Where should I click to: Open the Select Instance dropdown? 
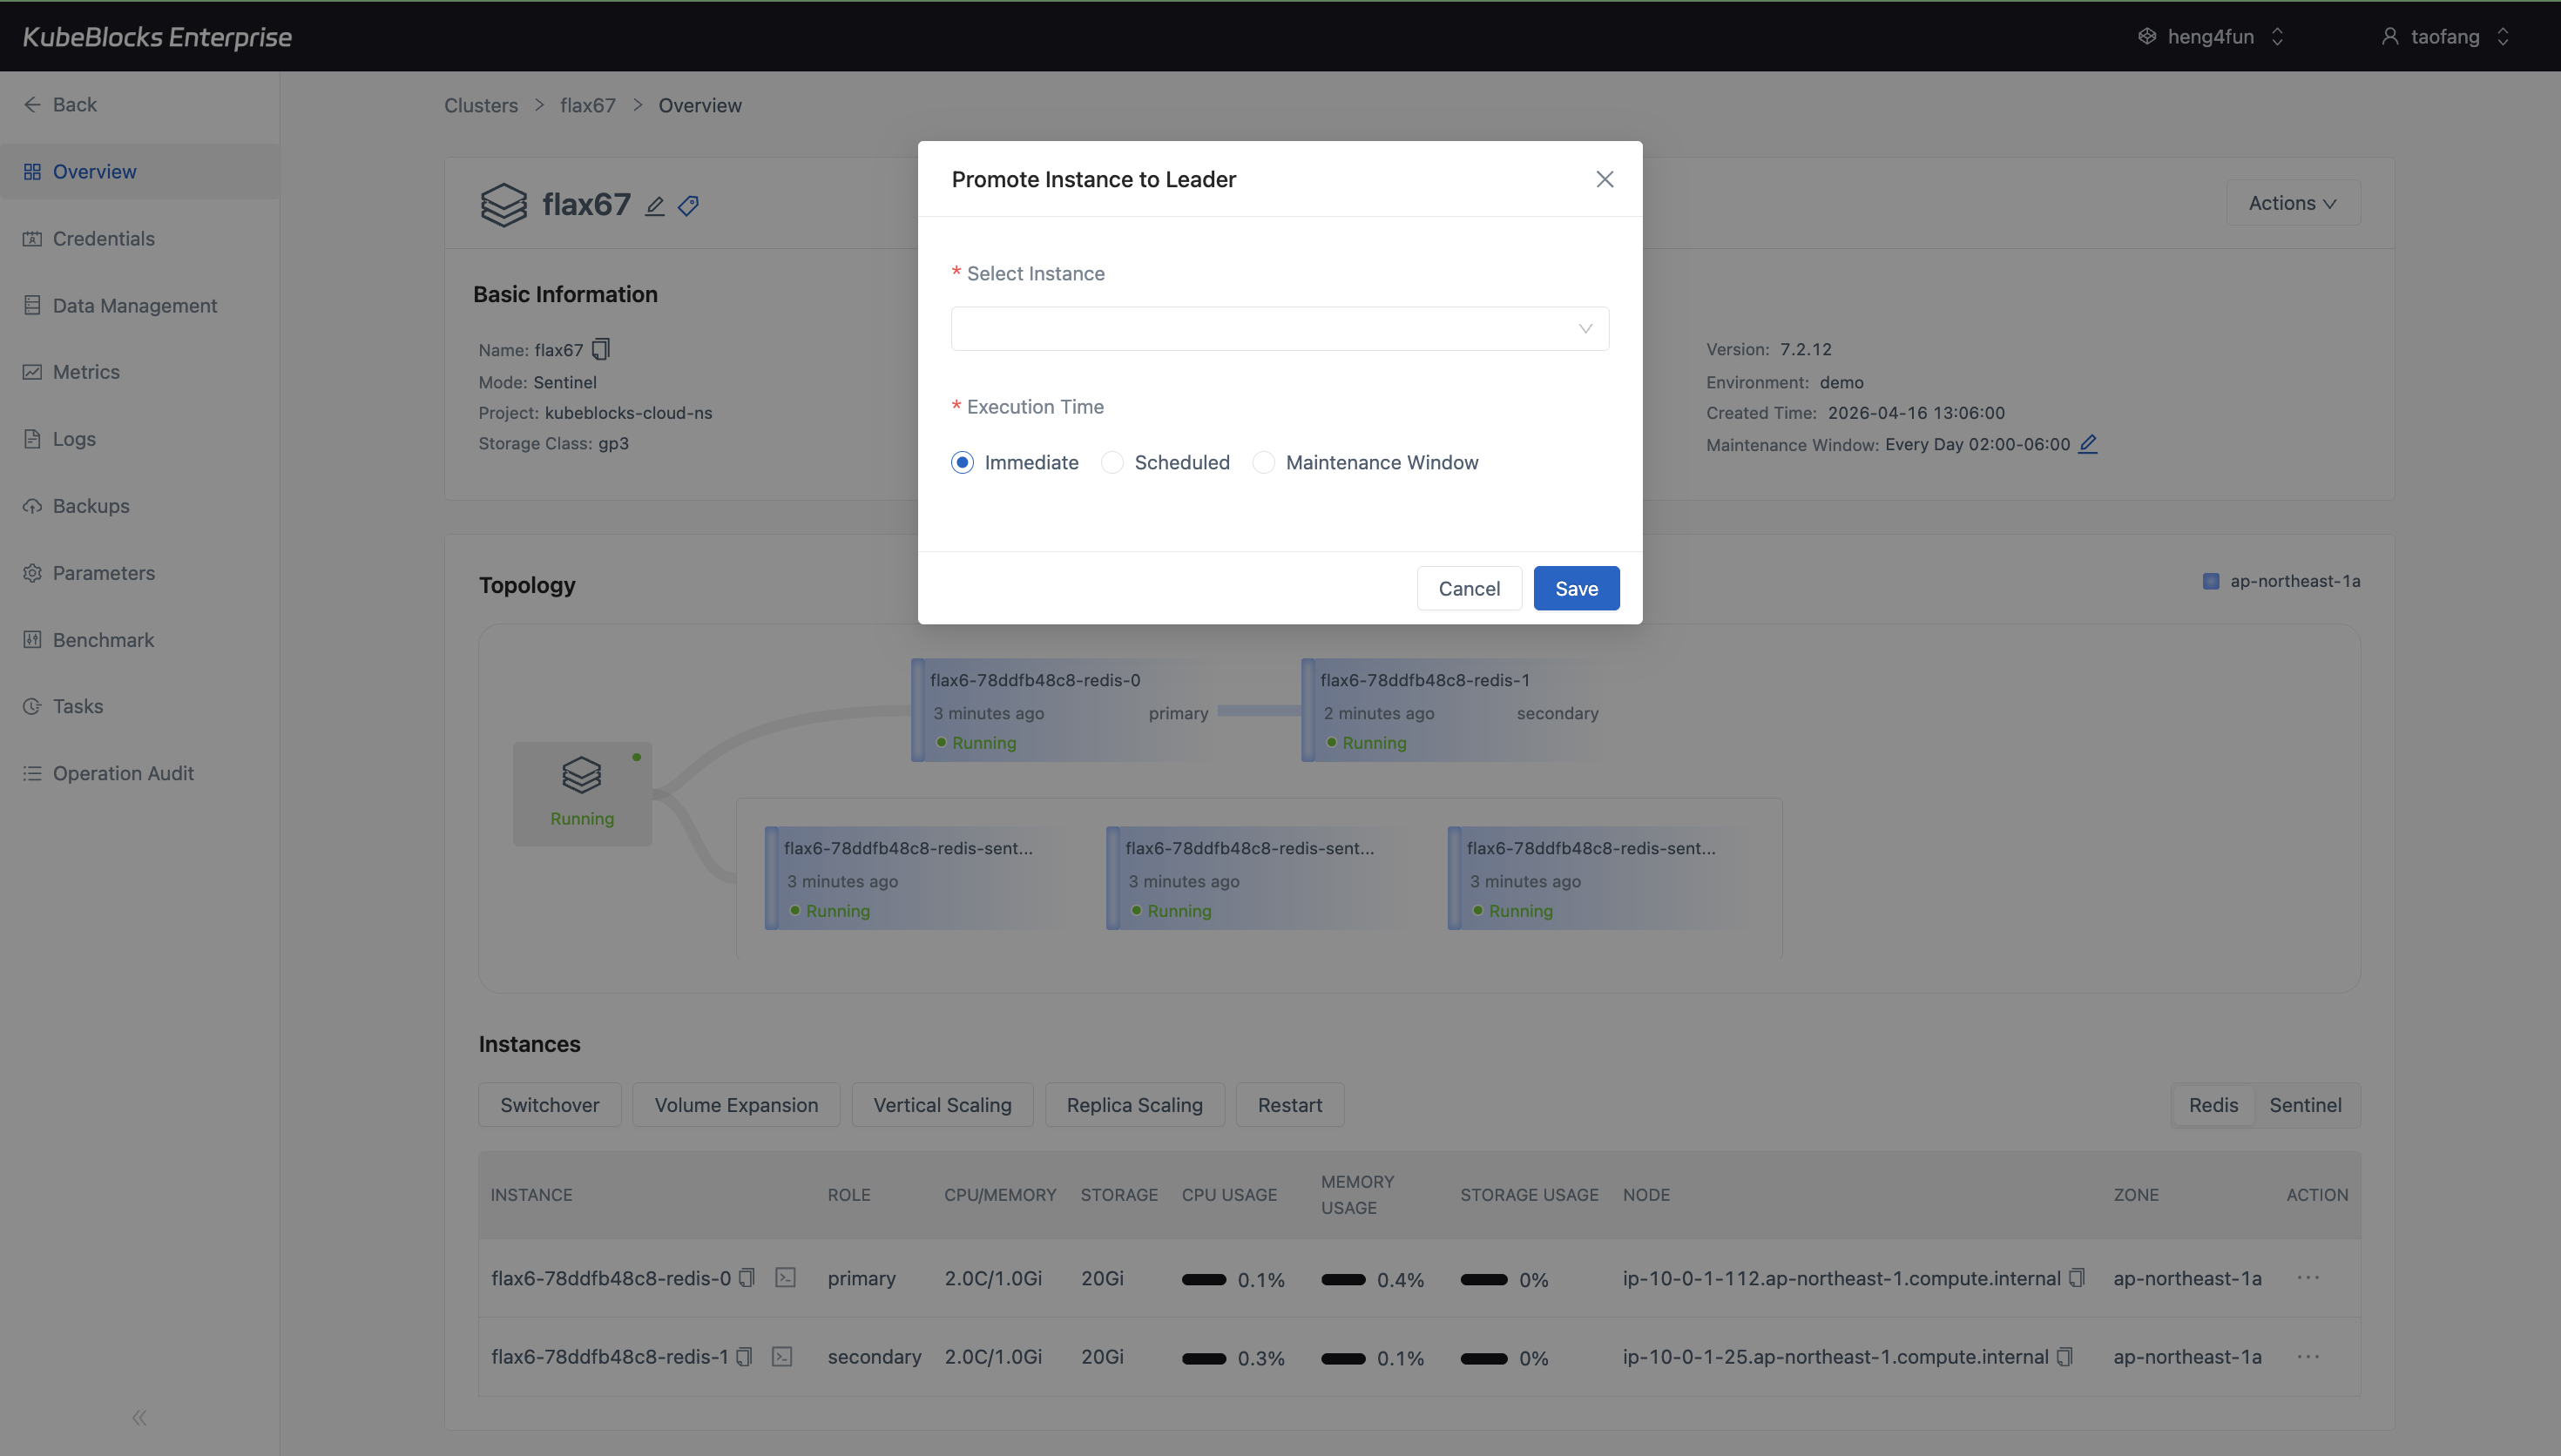[1279, 328]
